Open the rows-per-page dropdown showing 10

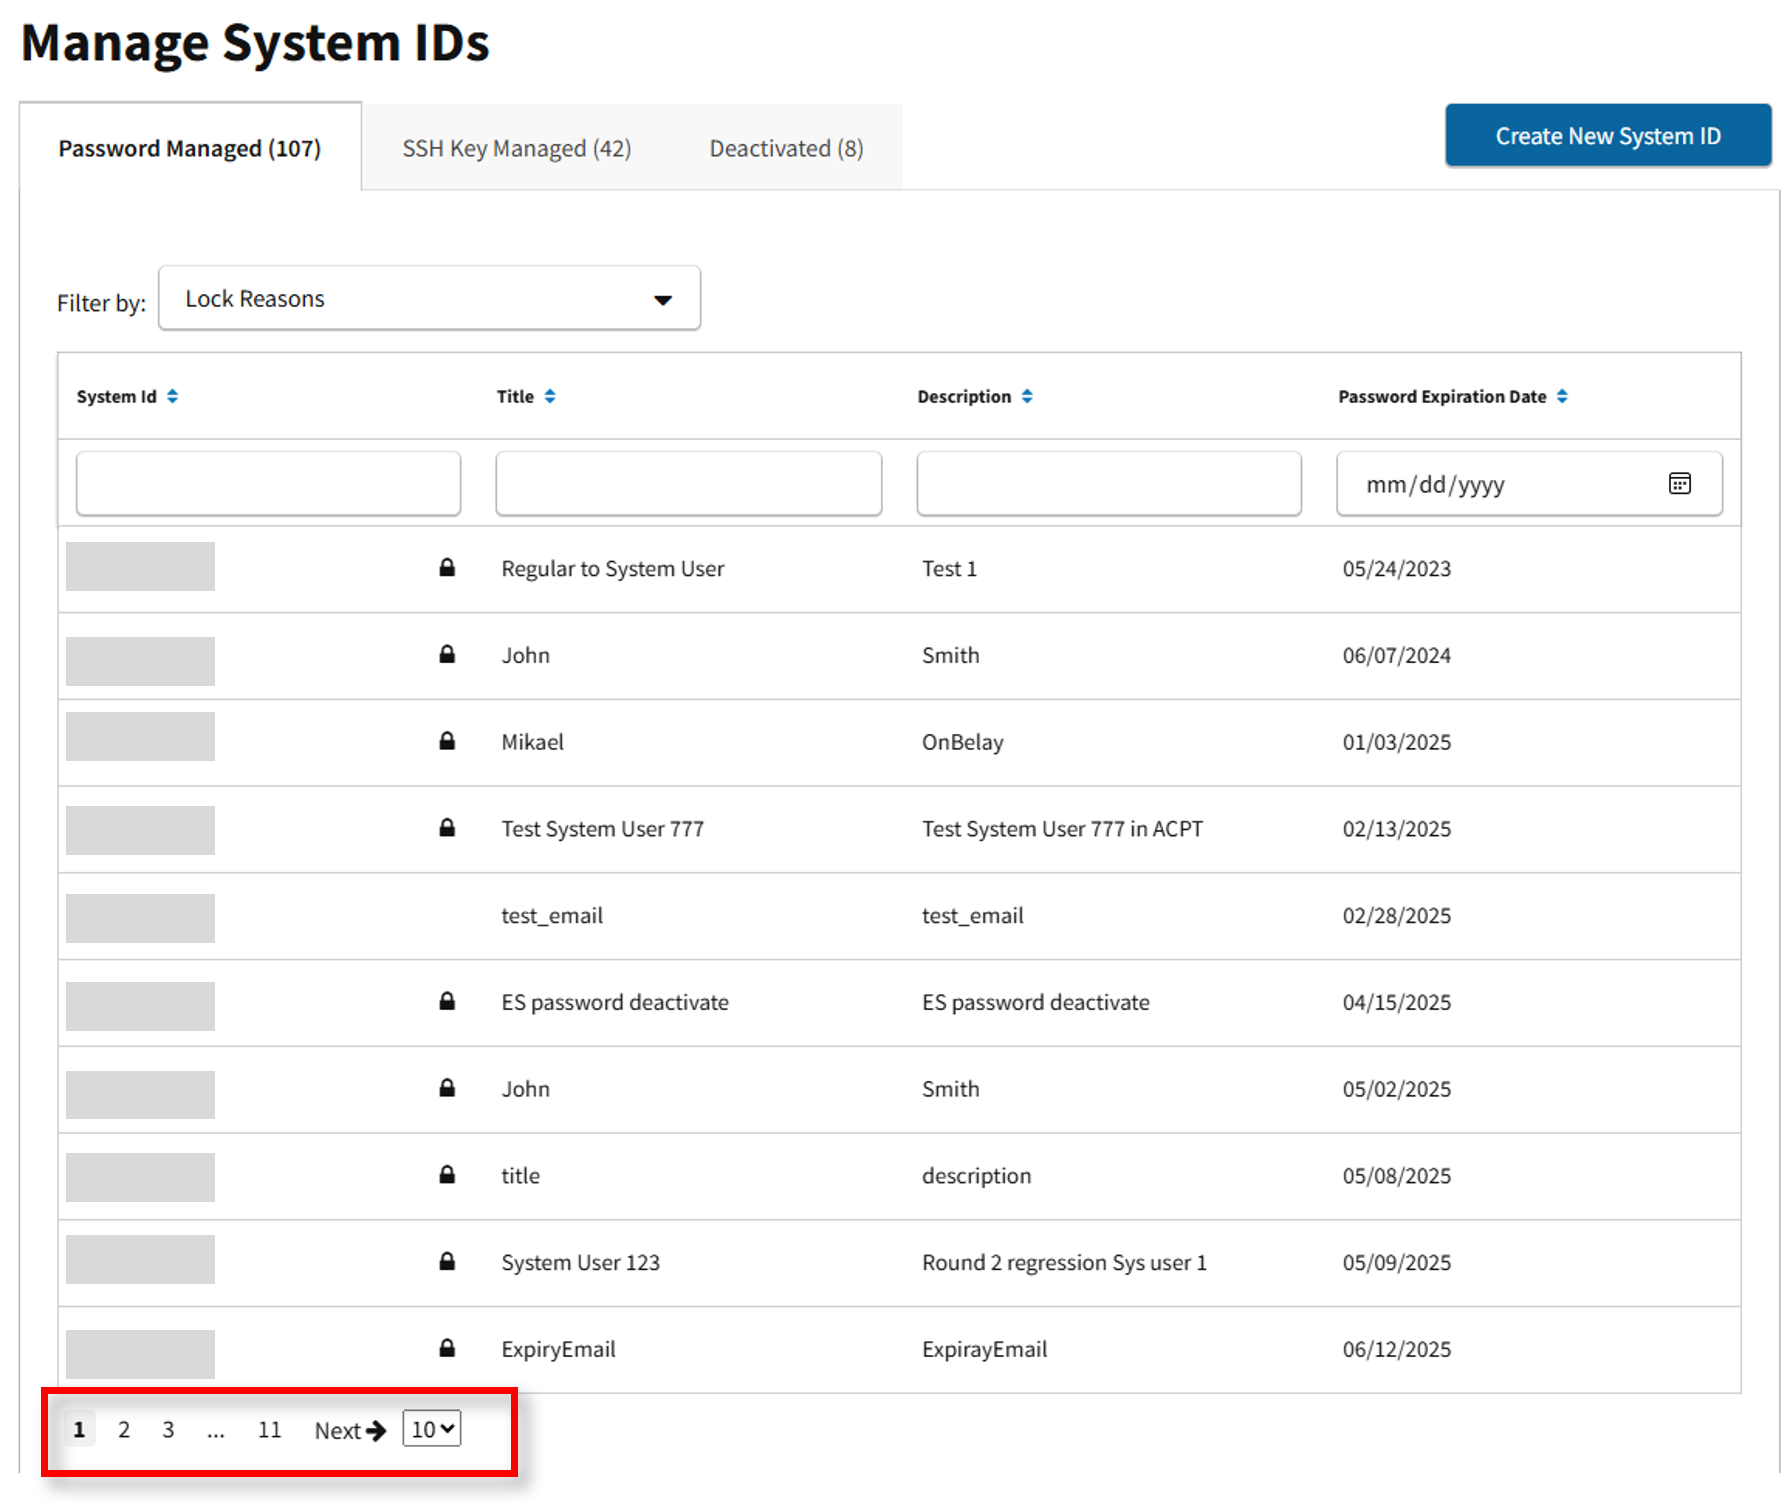(432, 1429)
